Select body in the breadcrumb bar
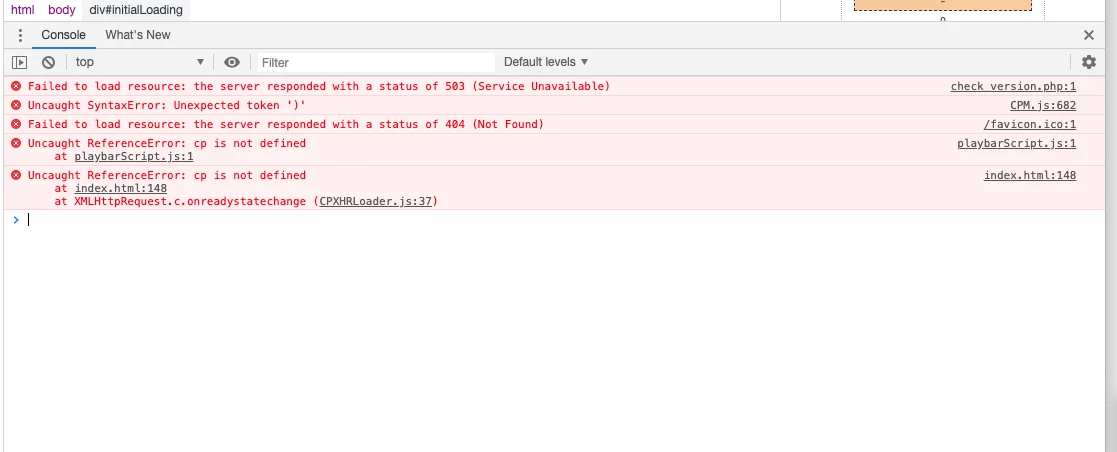 (61, 10)
